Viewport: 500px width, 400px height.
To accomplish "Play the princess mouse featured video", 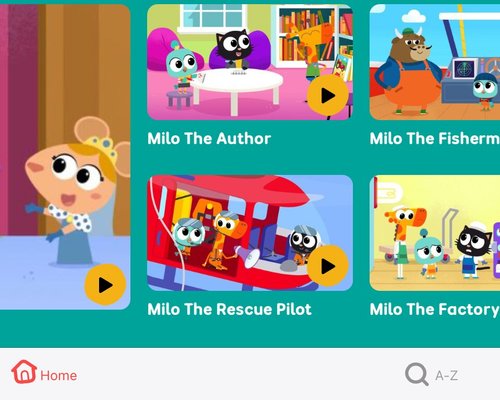I will pos(105,285).
